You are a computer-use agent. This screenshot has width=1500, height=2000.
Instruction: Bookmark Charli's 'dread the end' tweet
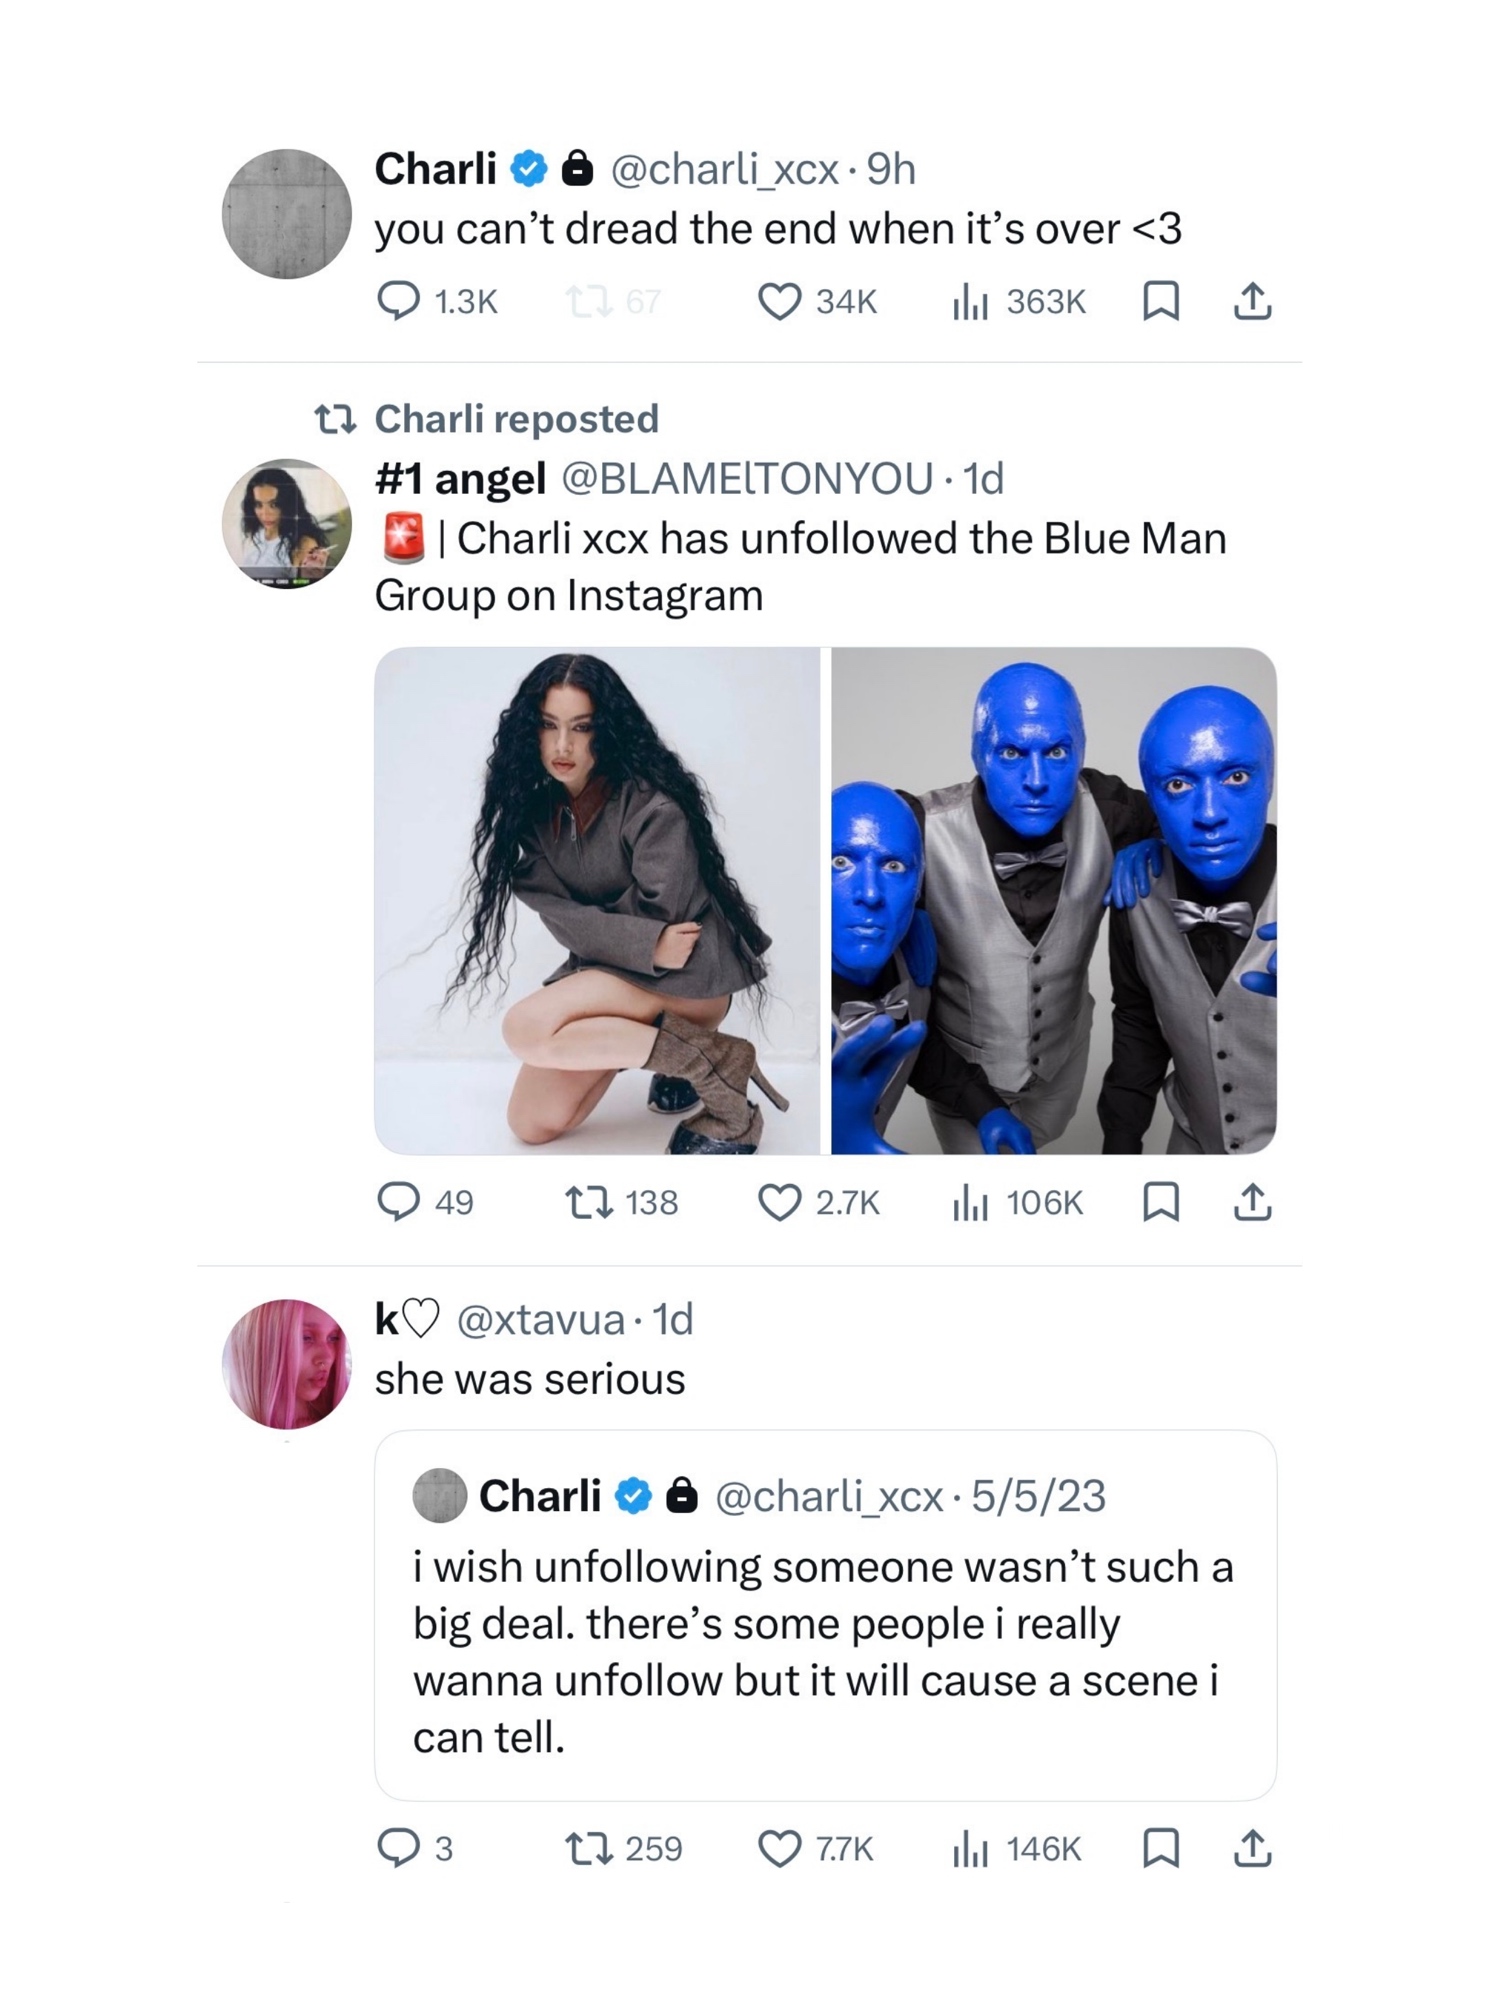tap(1160, 301)
